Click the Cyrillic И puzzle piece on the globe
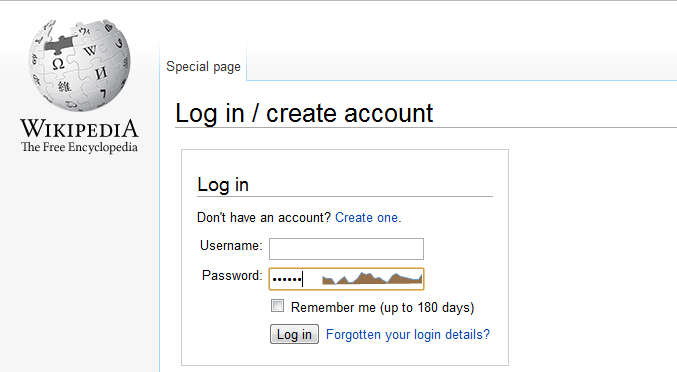 click(101, 73)
